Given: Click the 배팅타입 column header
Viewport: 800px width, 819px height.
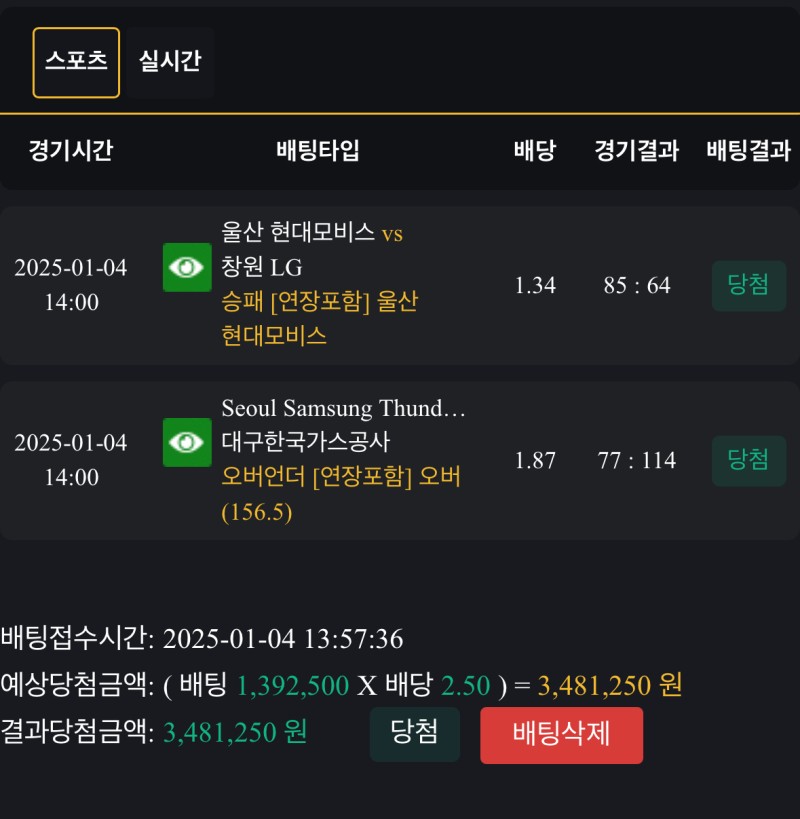Looking at the screenshot, I should (318, 151).
